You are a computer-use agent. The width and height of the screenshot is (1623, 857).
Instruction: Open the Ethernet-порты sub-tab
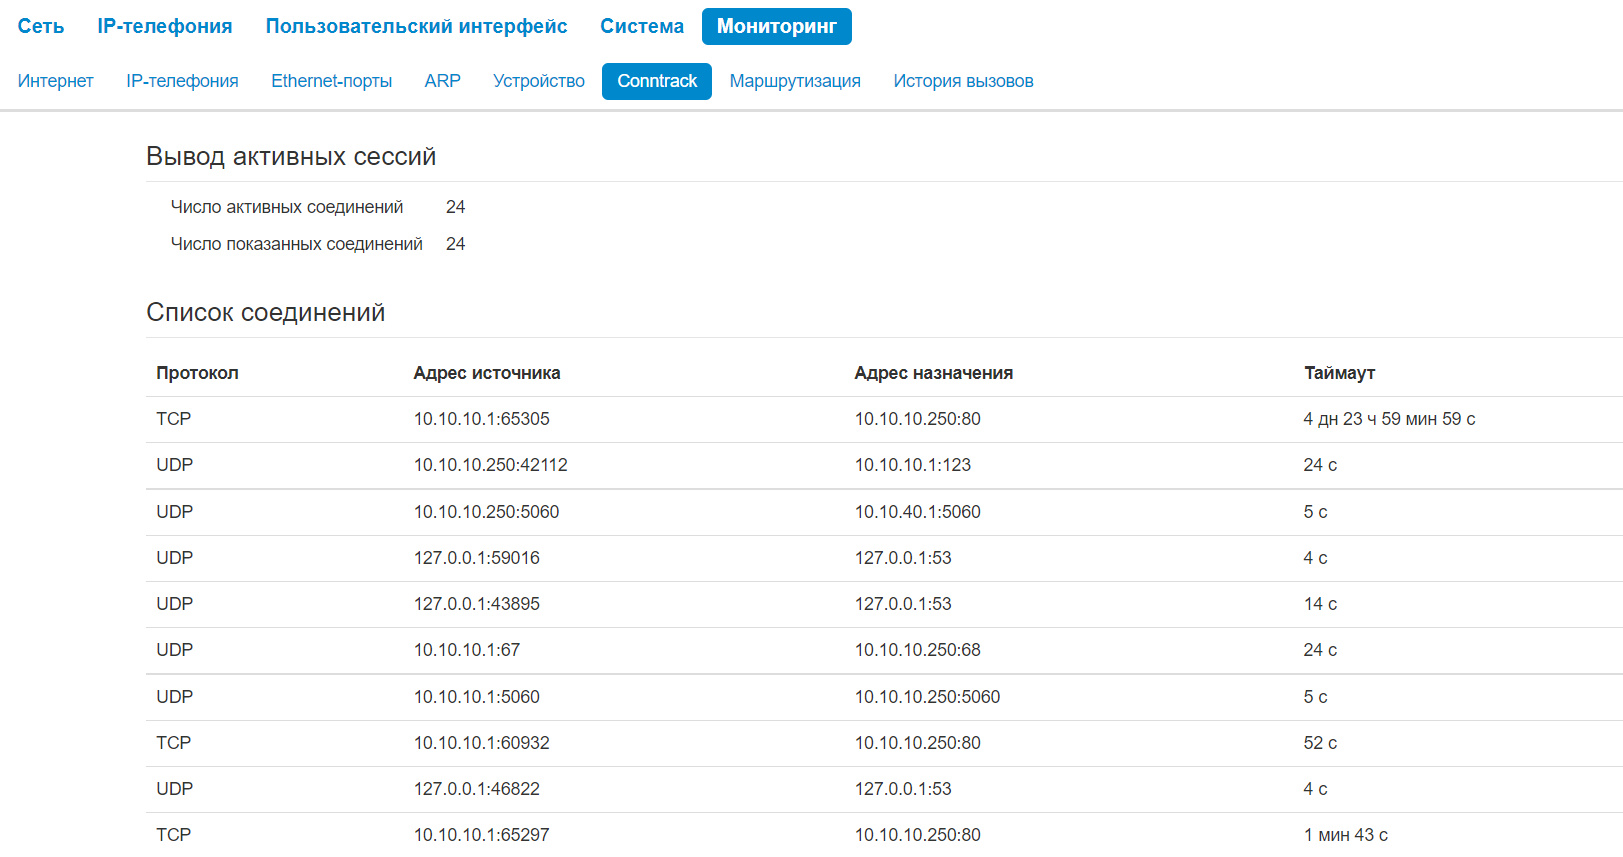[331, 81]
